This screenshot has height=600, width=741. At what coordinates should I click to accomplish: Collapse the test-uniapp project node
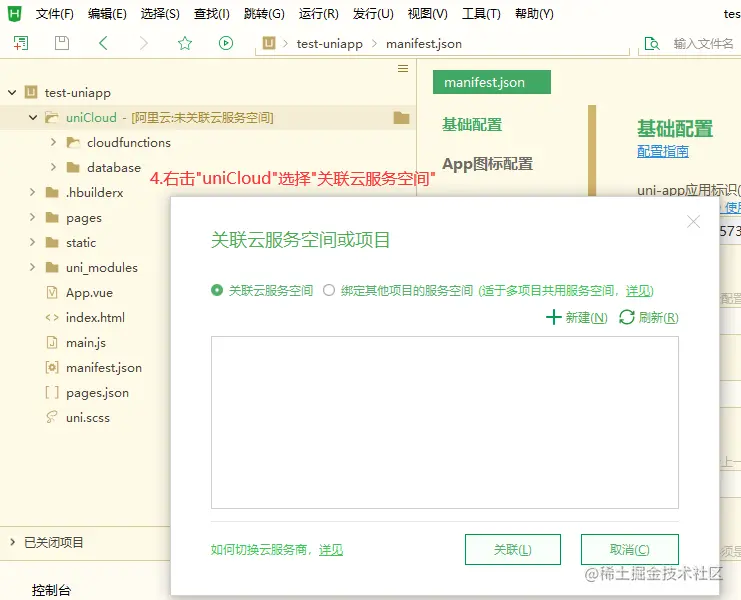click(x=12, y=93)
